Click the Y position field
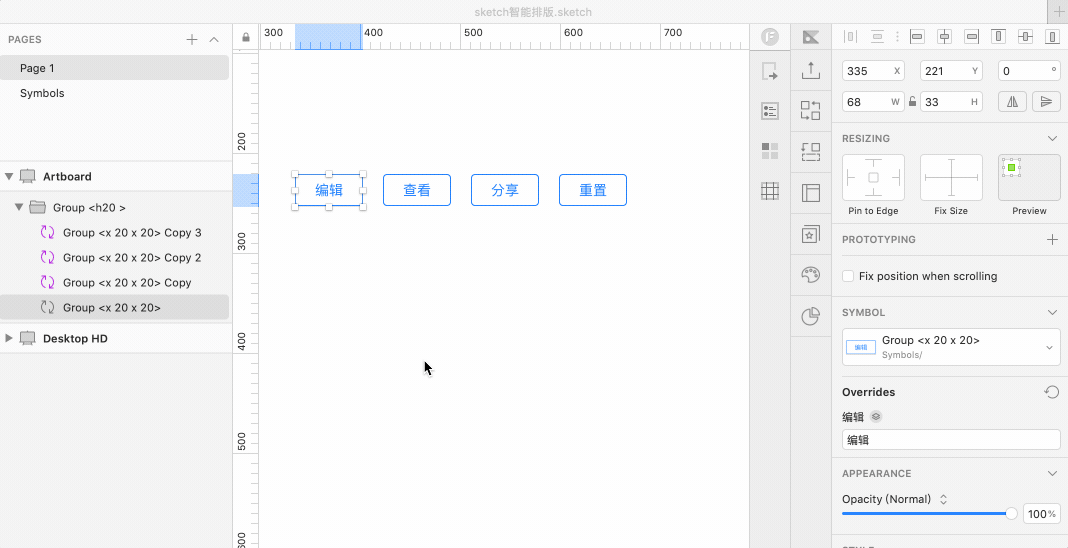The width and height of the screenshot is (1068, 548). click(951, 71)
